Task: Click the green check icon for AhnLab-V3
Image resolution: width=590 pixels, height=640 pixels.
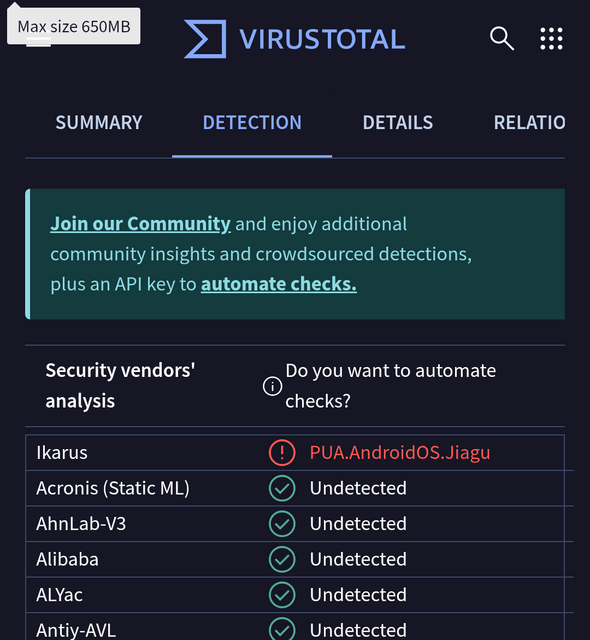Action: [282, 524]
